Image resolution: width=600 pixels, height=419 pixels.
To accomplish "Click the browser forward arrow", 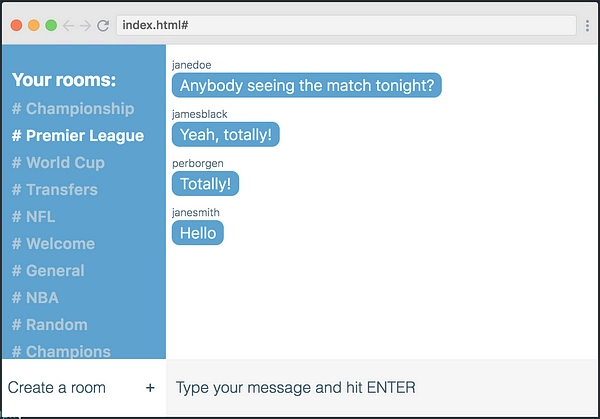I will [x=85, y=26].
